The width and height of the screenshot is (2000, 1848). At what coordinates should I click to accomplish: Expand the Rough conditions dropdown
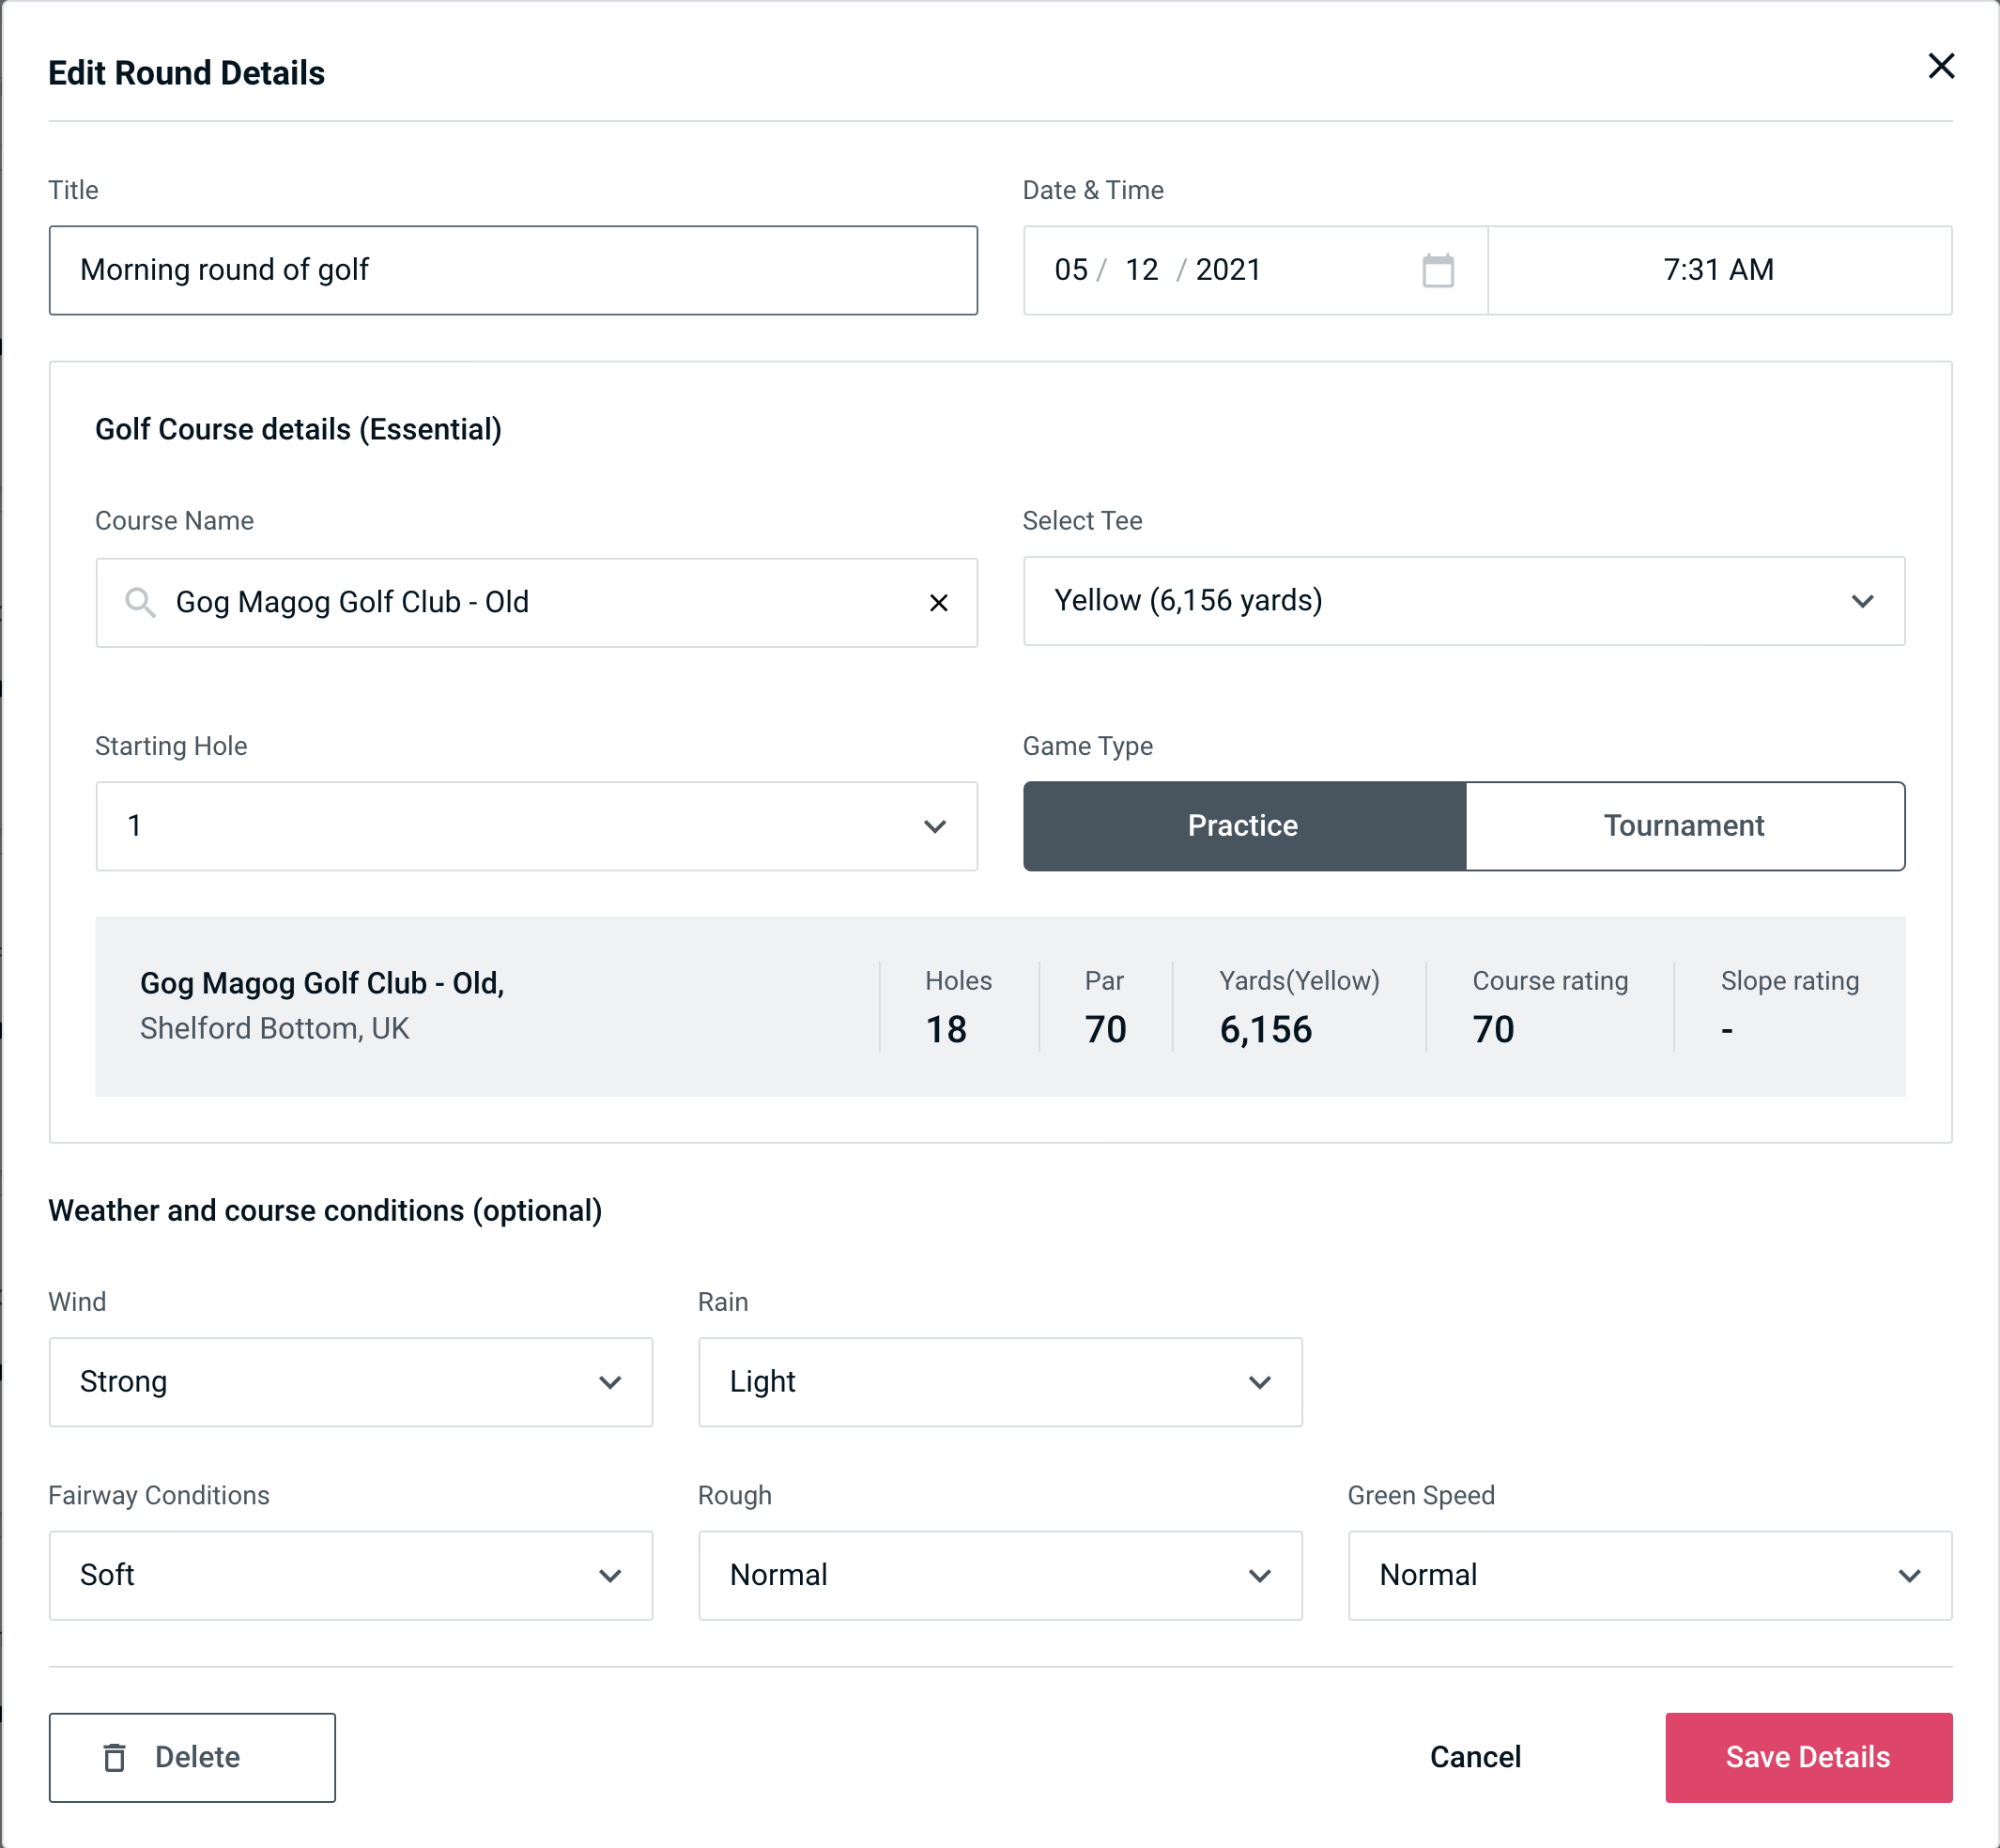1267,1575
